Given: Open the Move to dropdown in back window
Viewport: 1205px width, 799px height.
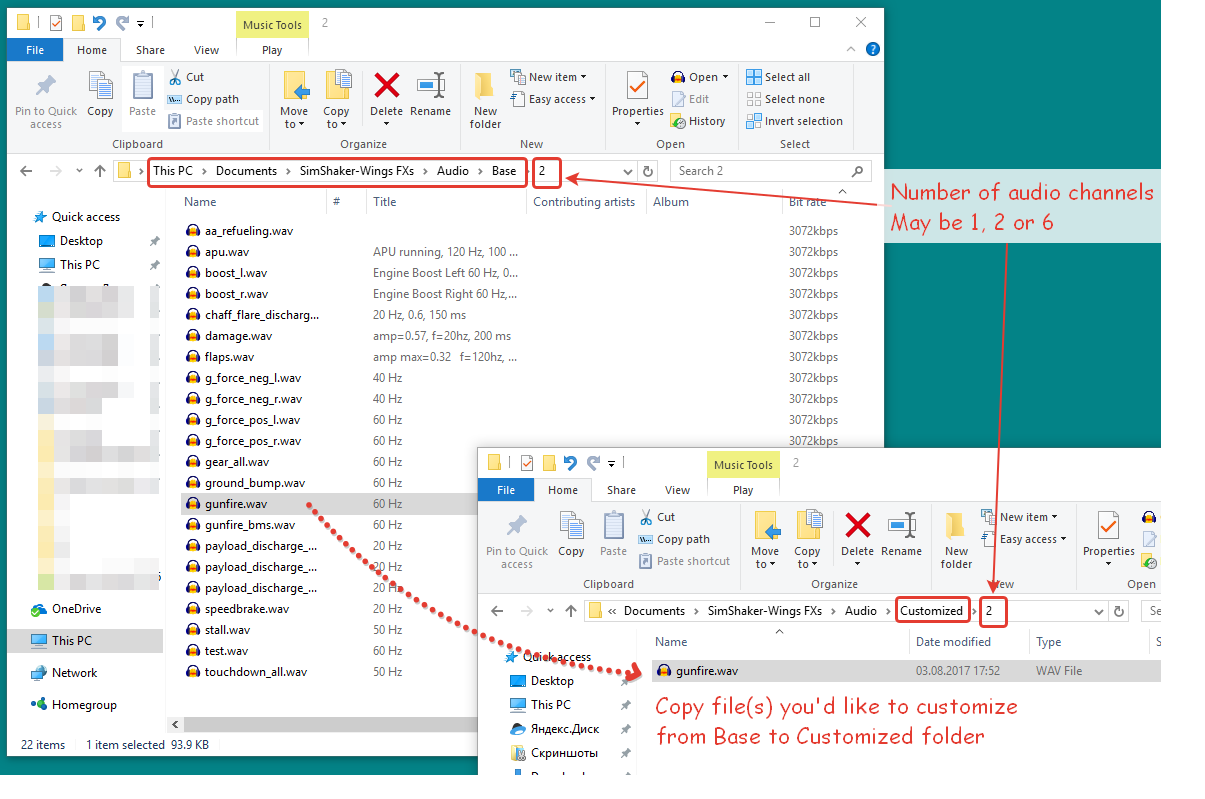Looking at the screenshot, I should click(294, 118).
